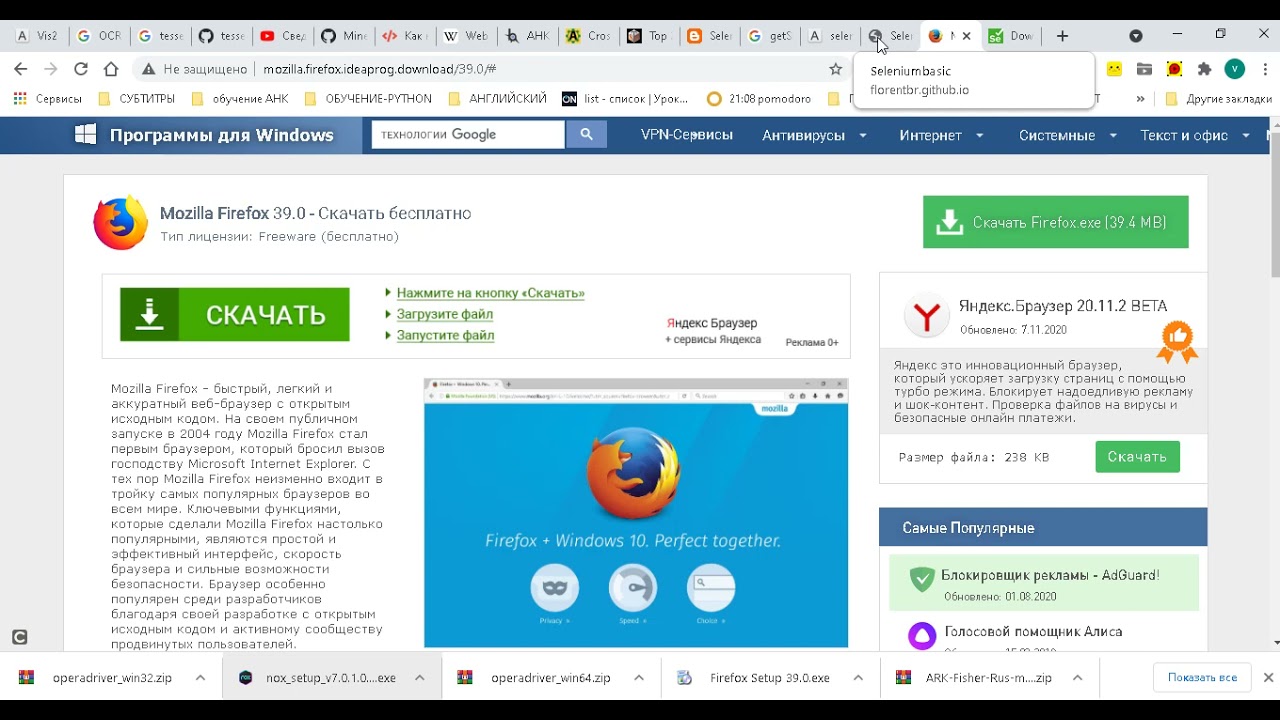Screen dimensions: 1280x720
Task: Expand the hidden bookmarks chevron
Action: point(1140,99)
